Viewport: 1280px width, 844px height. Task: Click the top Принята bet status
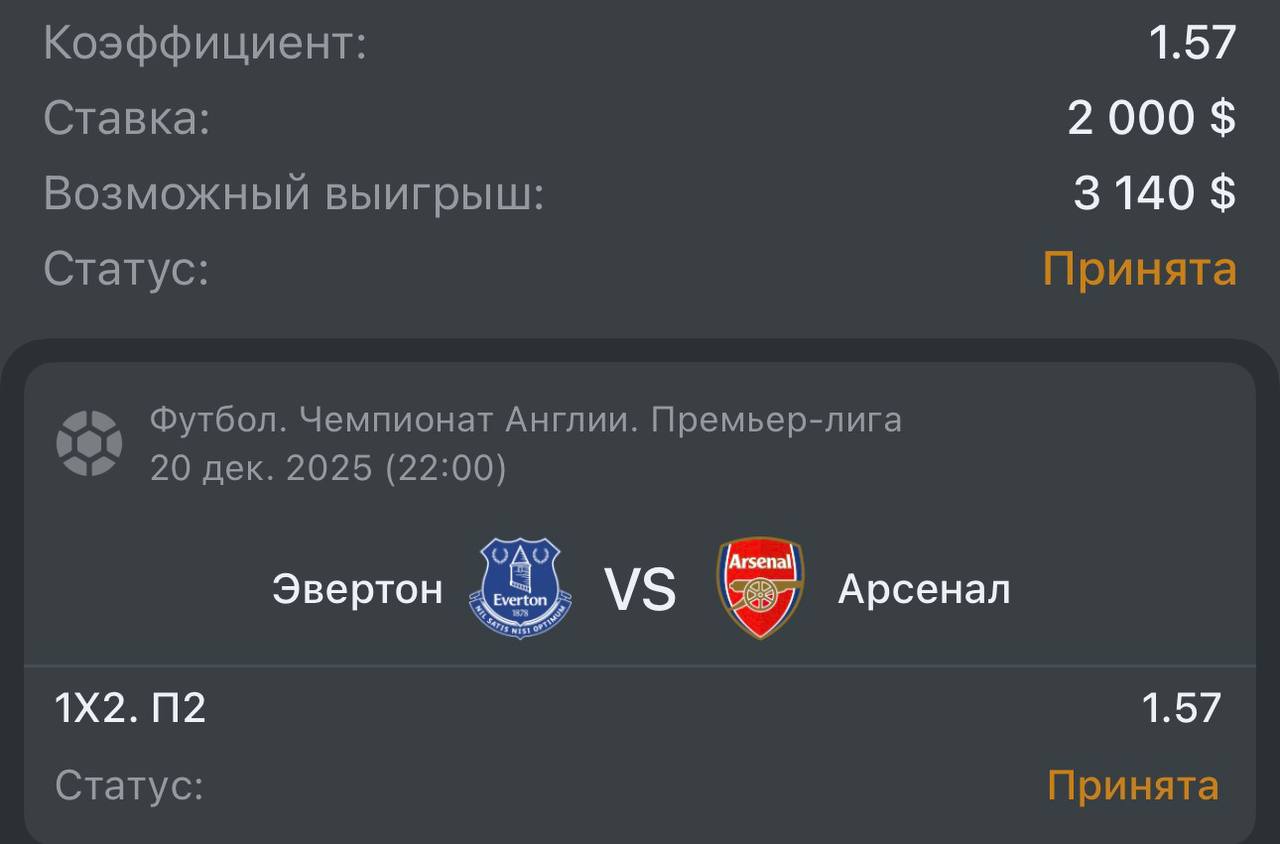(1140, 269)
